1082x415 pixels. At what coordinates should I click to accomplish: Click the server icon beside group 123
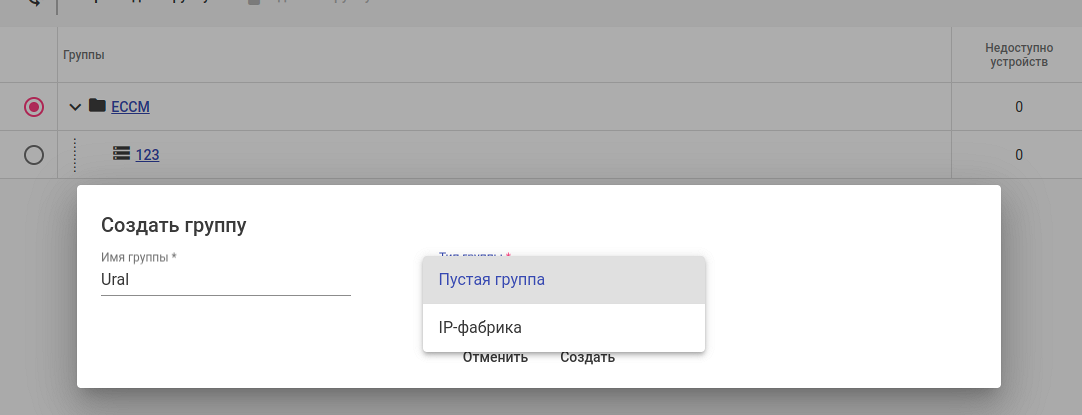coord(122,154)
